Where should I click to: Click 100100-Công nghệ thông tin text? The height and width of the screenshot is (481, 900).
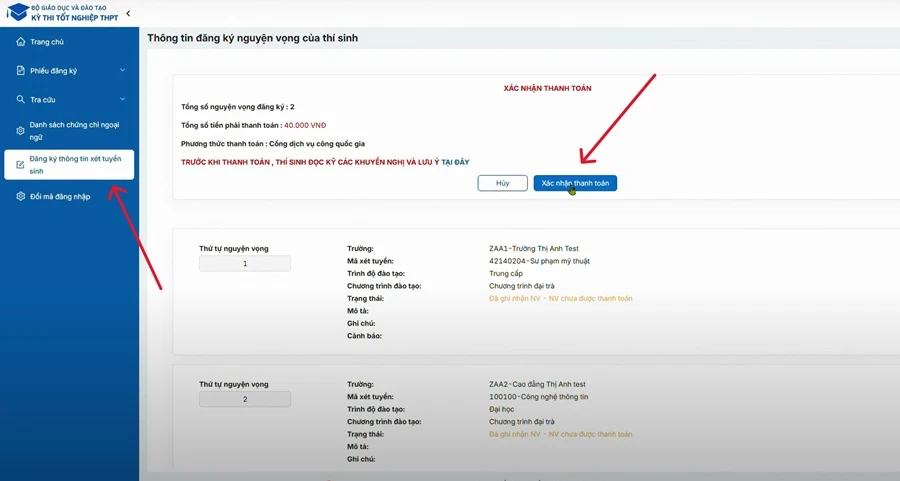point(538,397)
